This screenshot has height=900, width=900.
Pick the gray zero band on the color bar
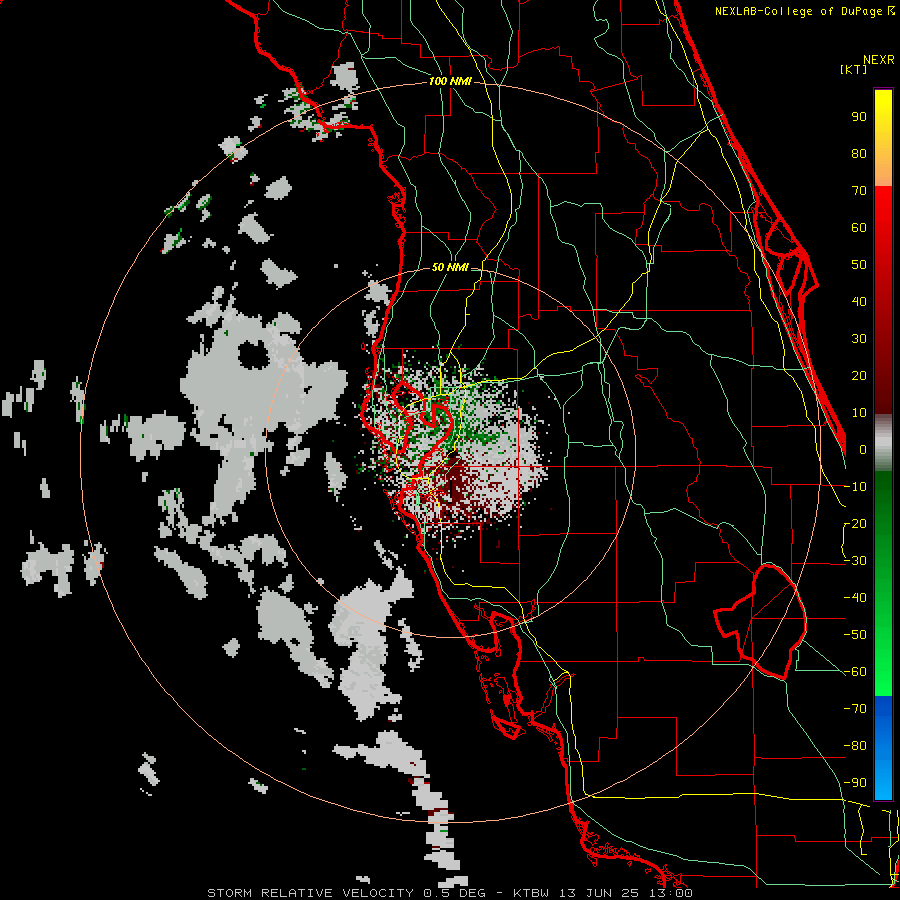883,443
